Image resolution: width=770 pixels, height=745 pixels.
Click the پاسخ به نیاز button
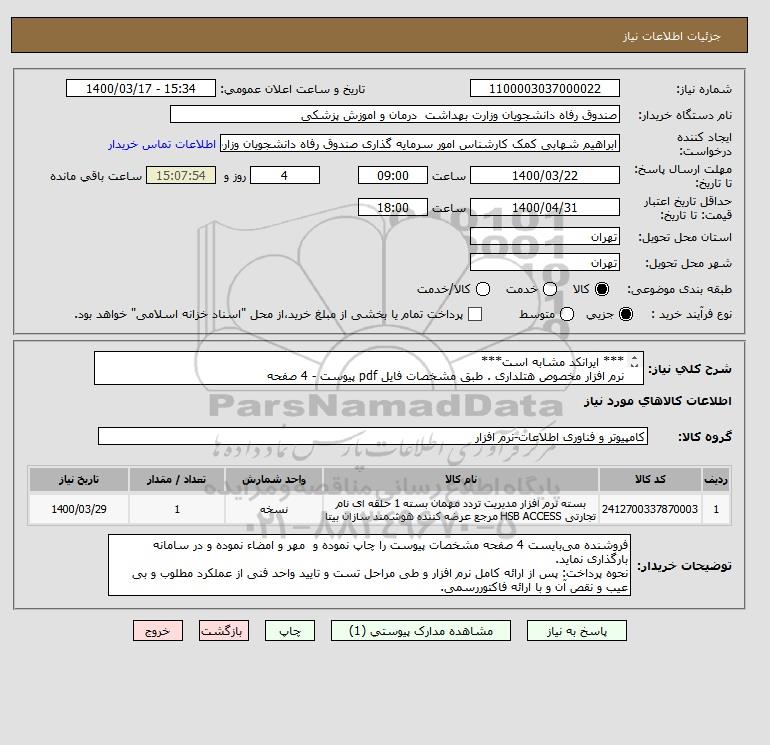577,631
